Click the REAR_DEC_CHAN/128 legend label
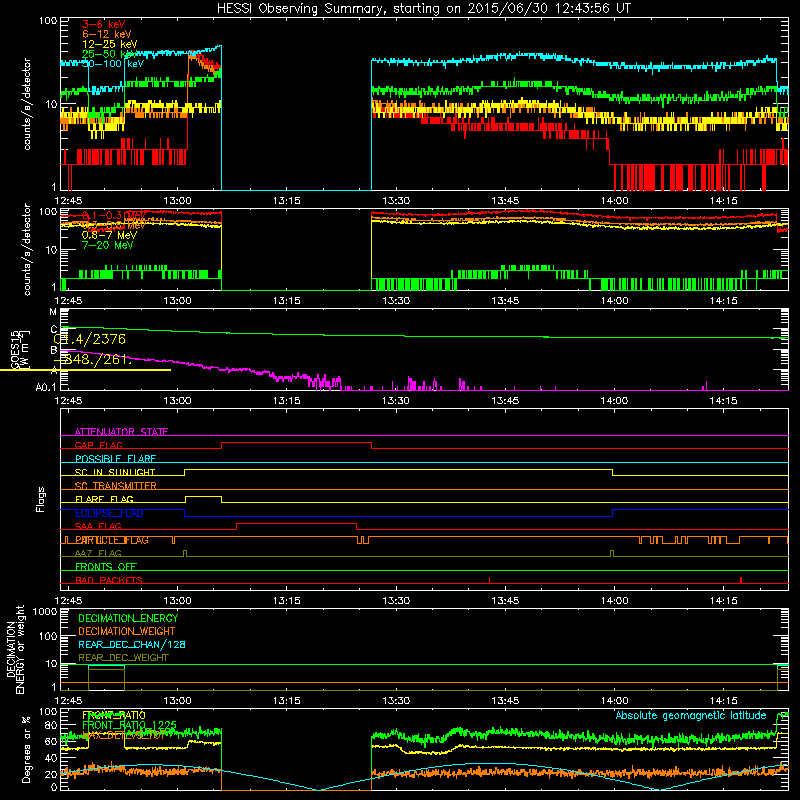This screenshot has width=800, height=800. tap(132, 644)
